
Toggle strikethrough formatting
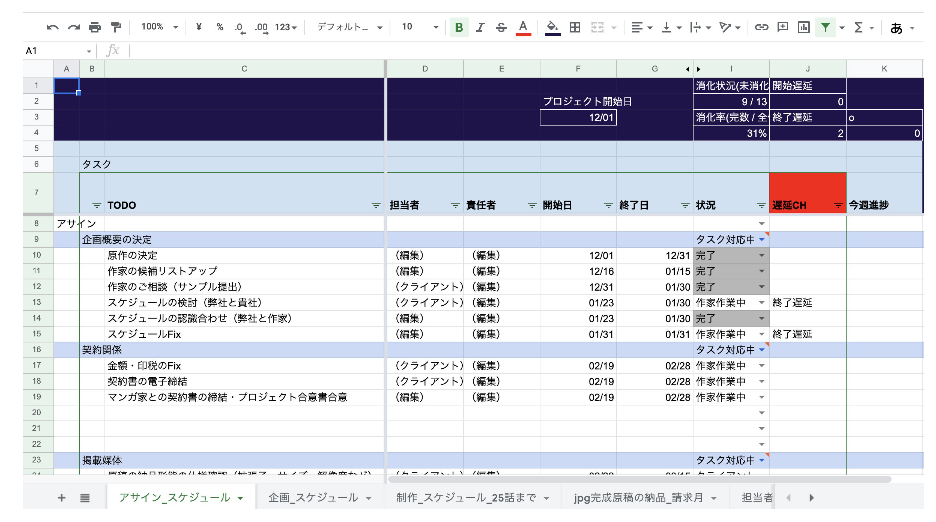point(501,27)
